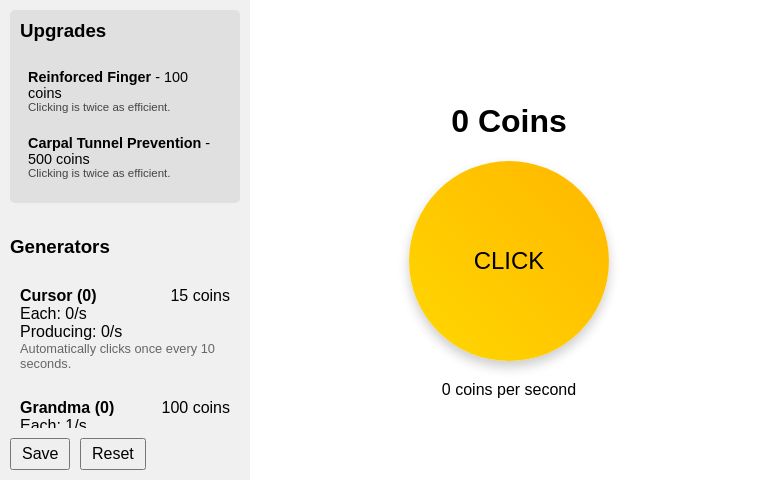The width and height of the screenshot is (768, 480).
Task: Click the "0 coins per second" text
Action: coord(508,390)
